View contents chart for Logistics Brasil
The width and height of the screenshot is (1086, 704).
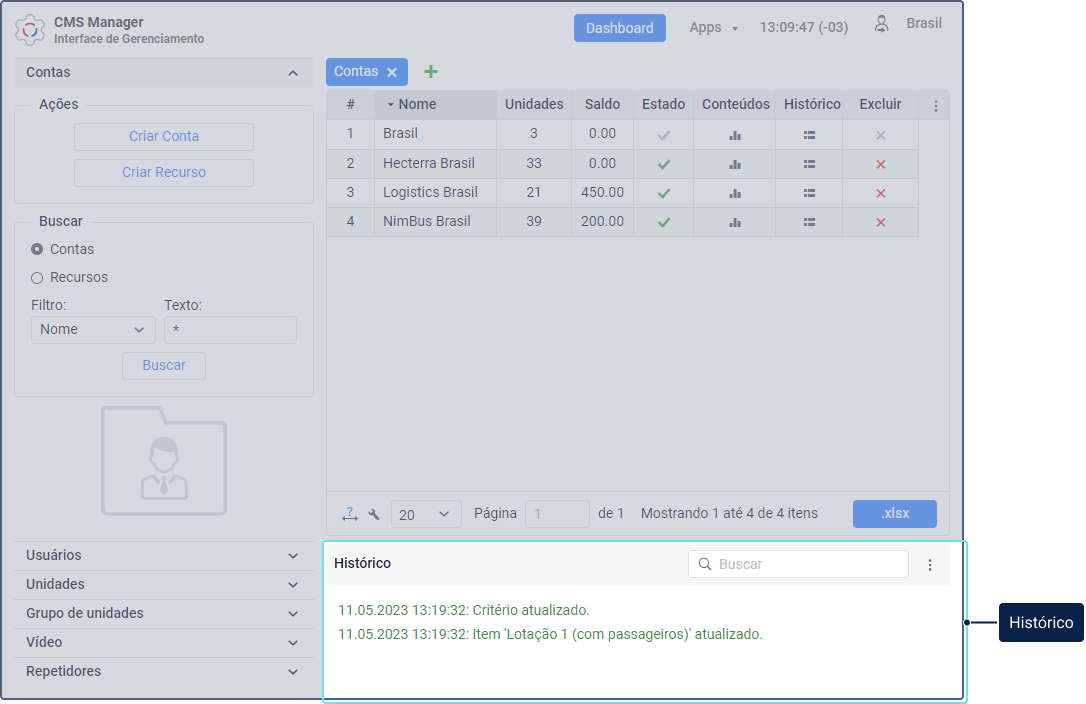point(735,193)
